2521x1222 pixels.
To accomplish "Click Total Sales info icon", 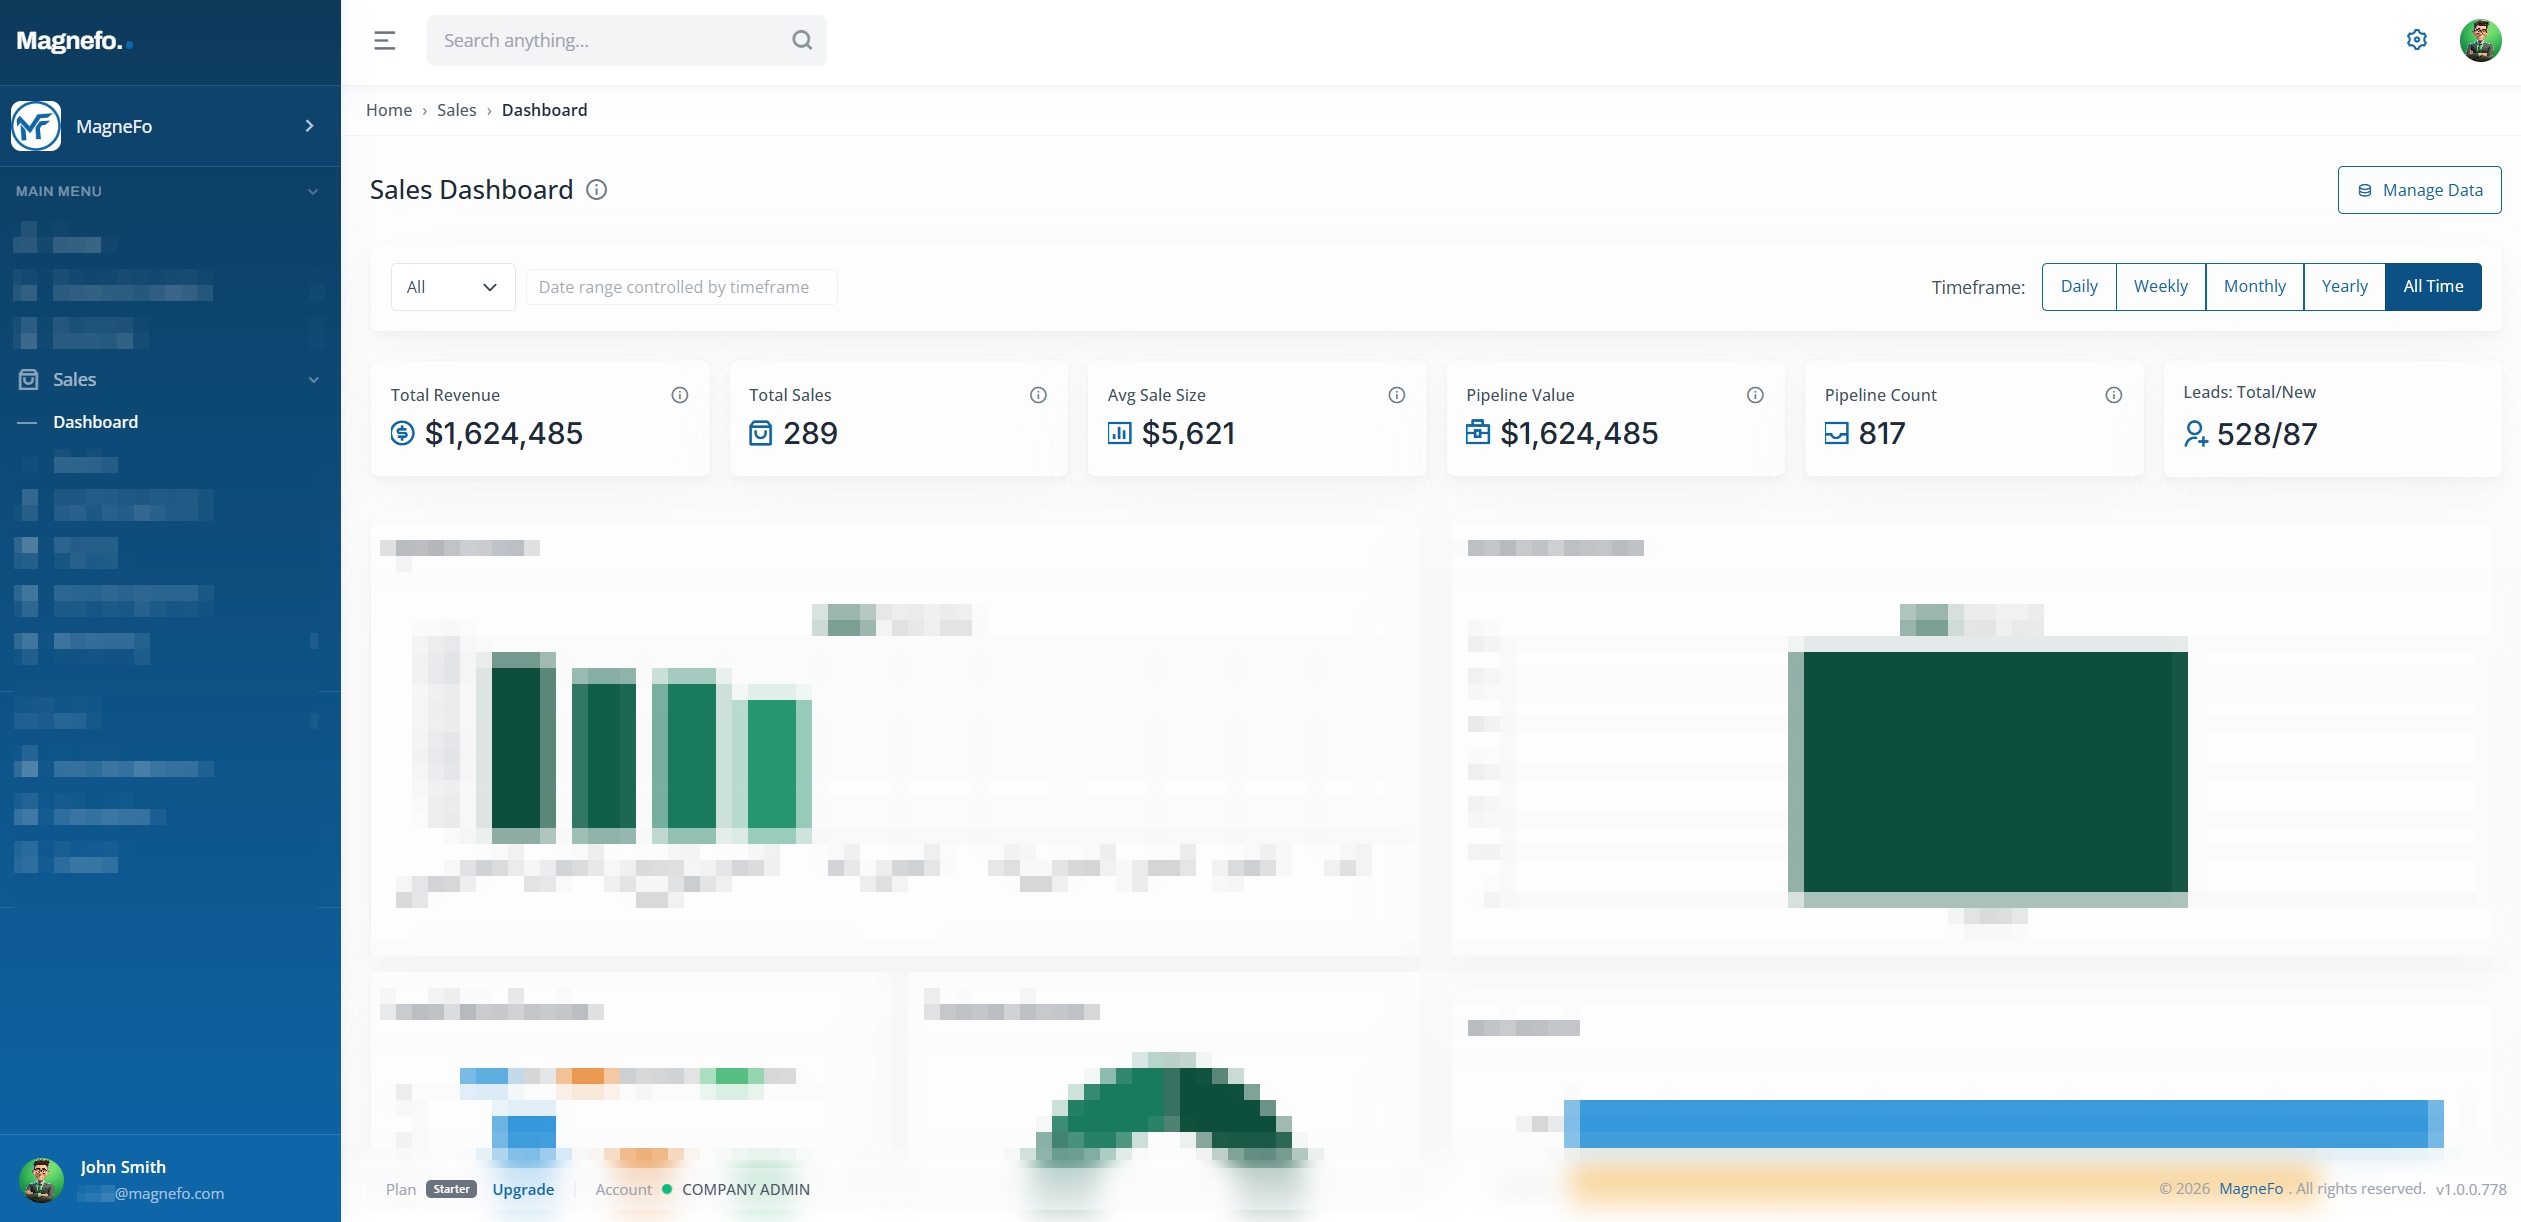I will pyautogui.click(x=1038, y=395).
